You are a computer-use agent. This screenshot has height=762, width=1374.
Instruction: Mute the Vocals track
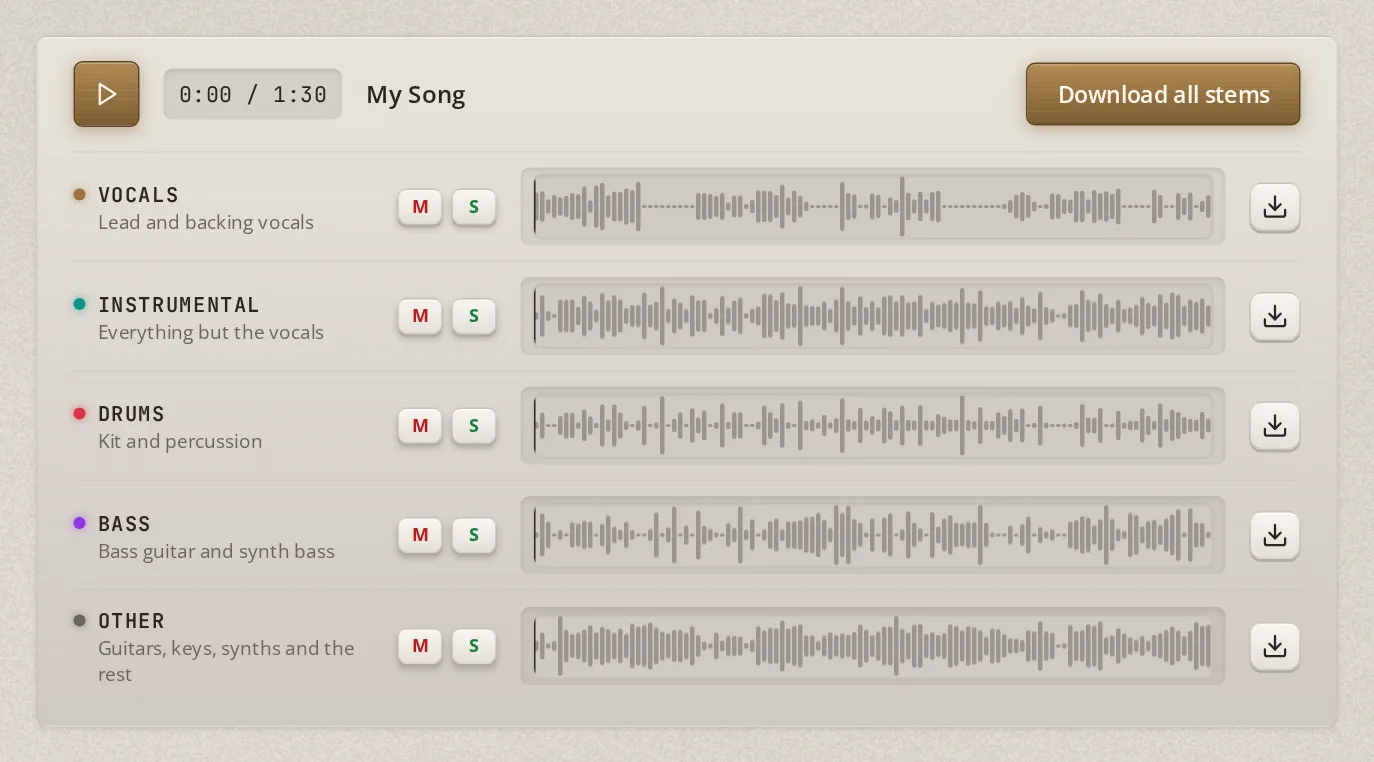pos(420,207)
